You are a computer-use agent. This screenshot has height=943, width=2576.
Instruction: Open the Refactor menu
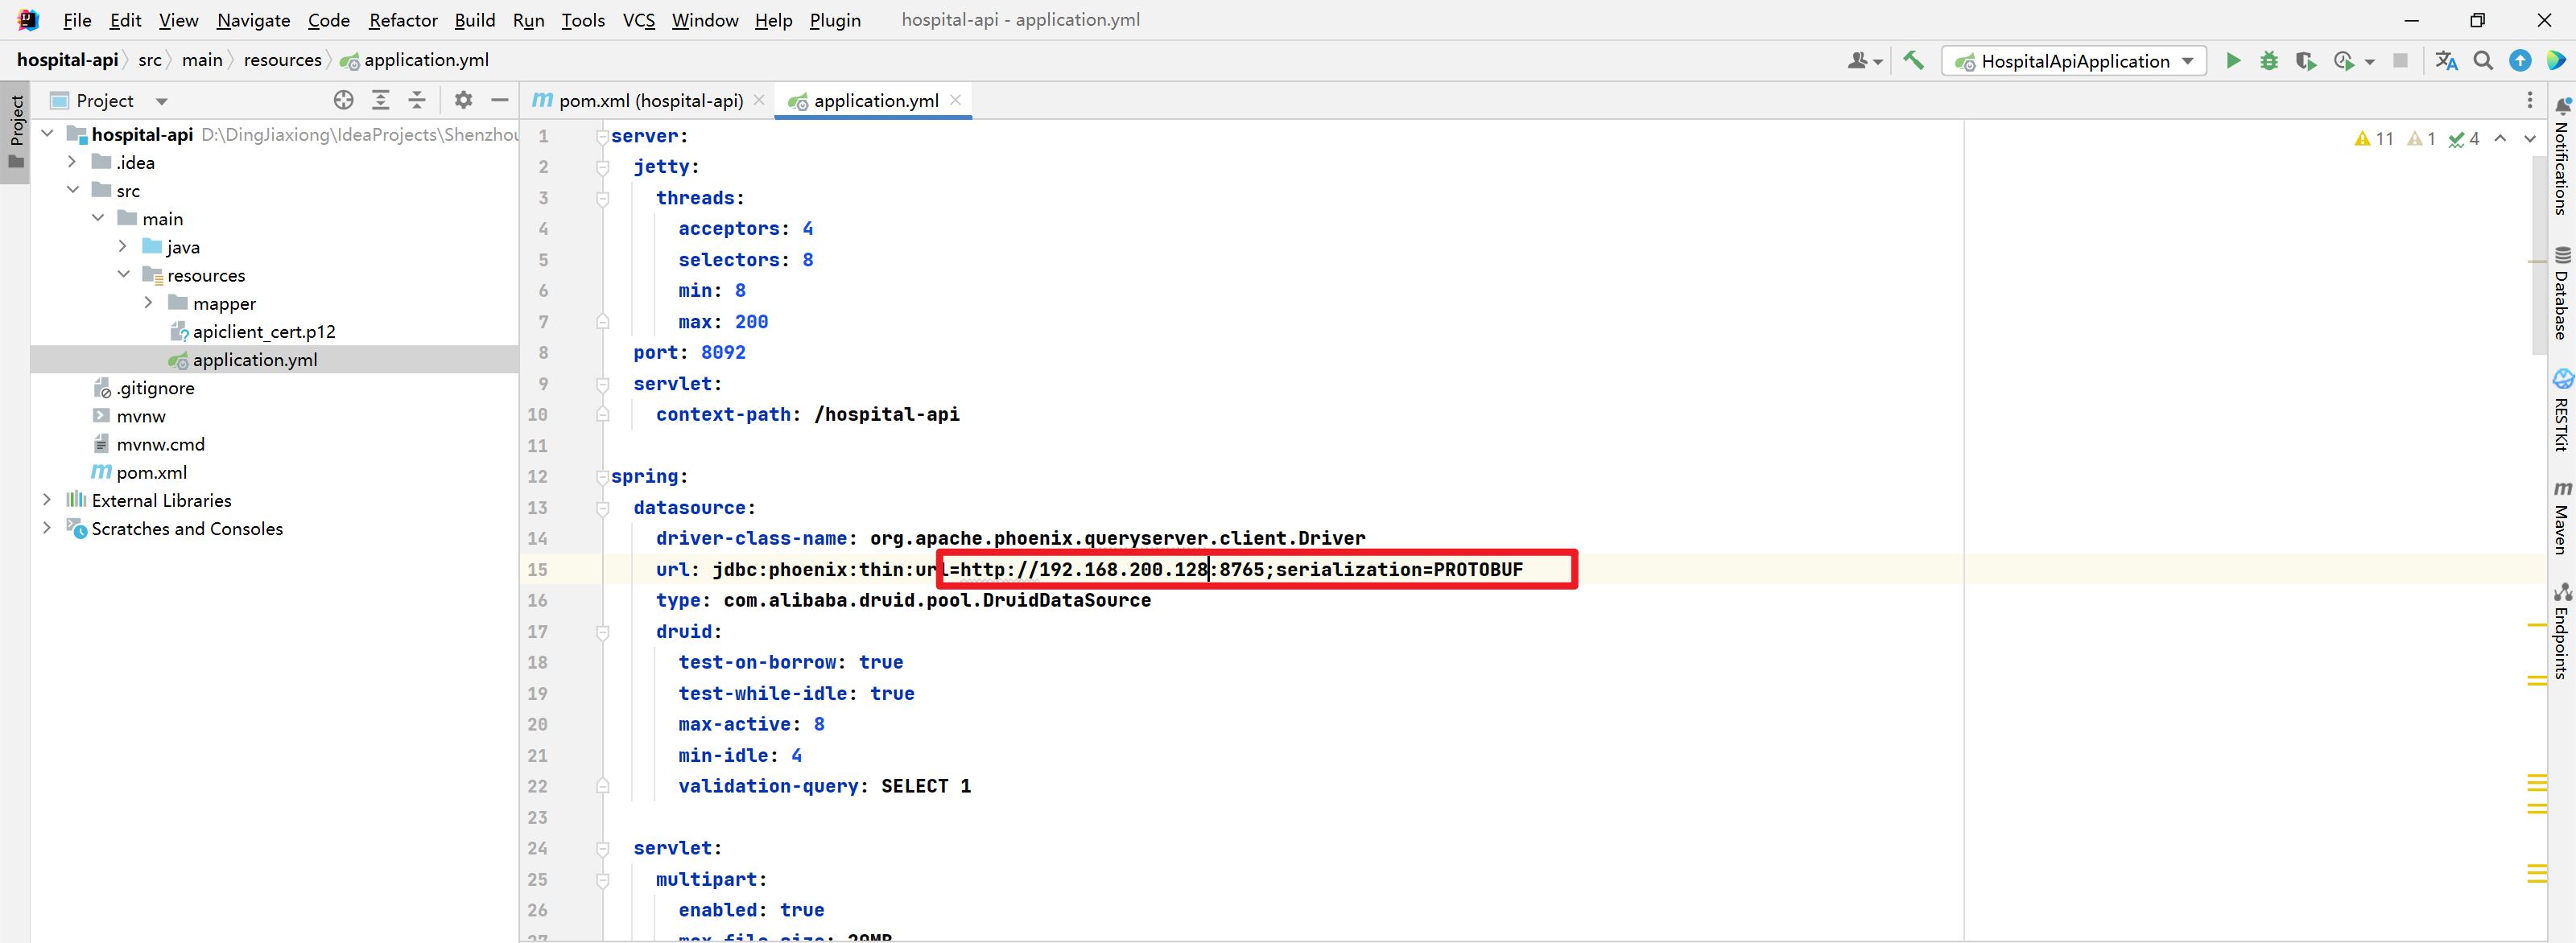[403, 20]
